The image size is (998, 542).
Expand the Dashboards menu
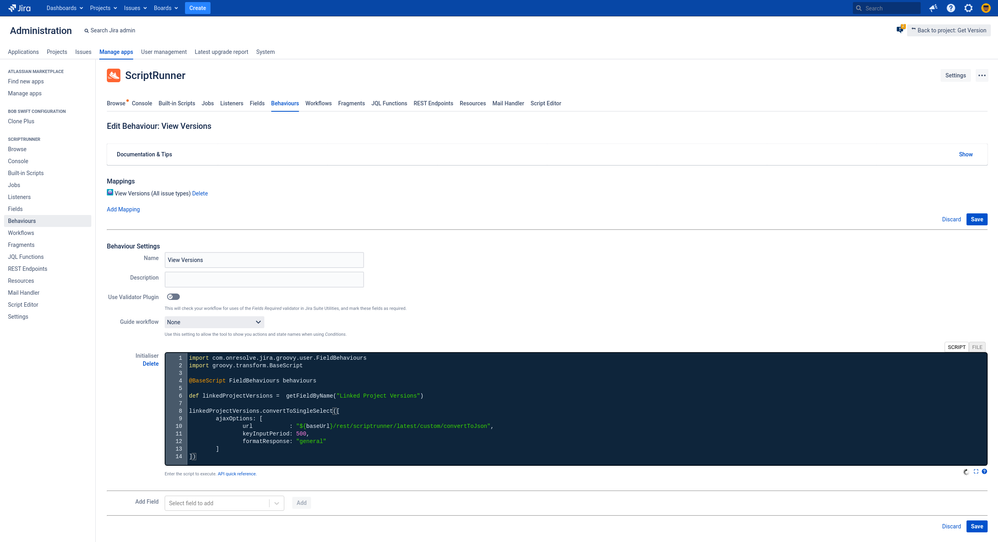tap(64, 8)
